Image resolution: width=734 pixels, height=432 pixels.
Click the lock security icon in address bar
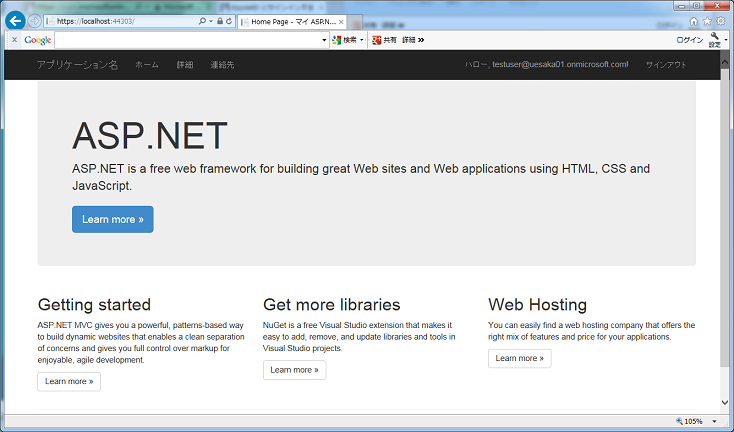click(x=220, y=21)
